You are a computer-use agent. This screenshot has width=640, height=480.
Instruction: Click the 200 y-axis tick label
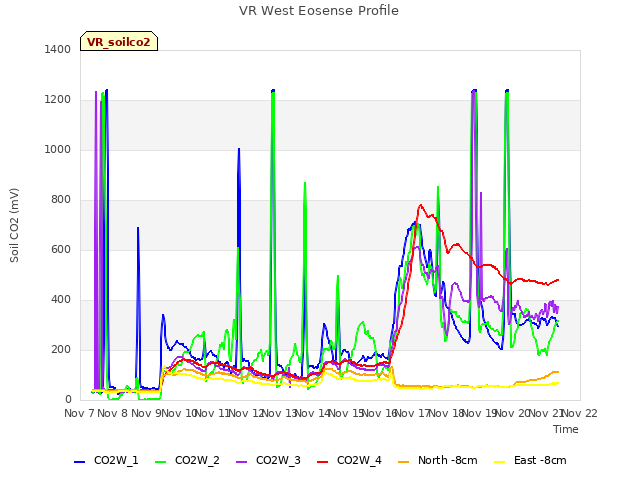[61, 350]
